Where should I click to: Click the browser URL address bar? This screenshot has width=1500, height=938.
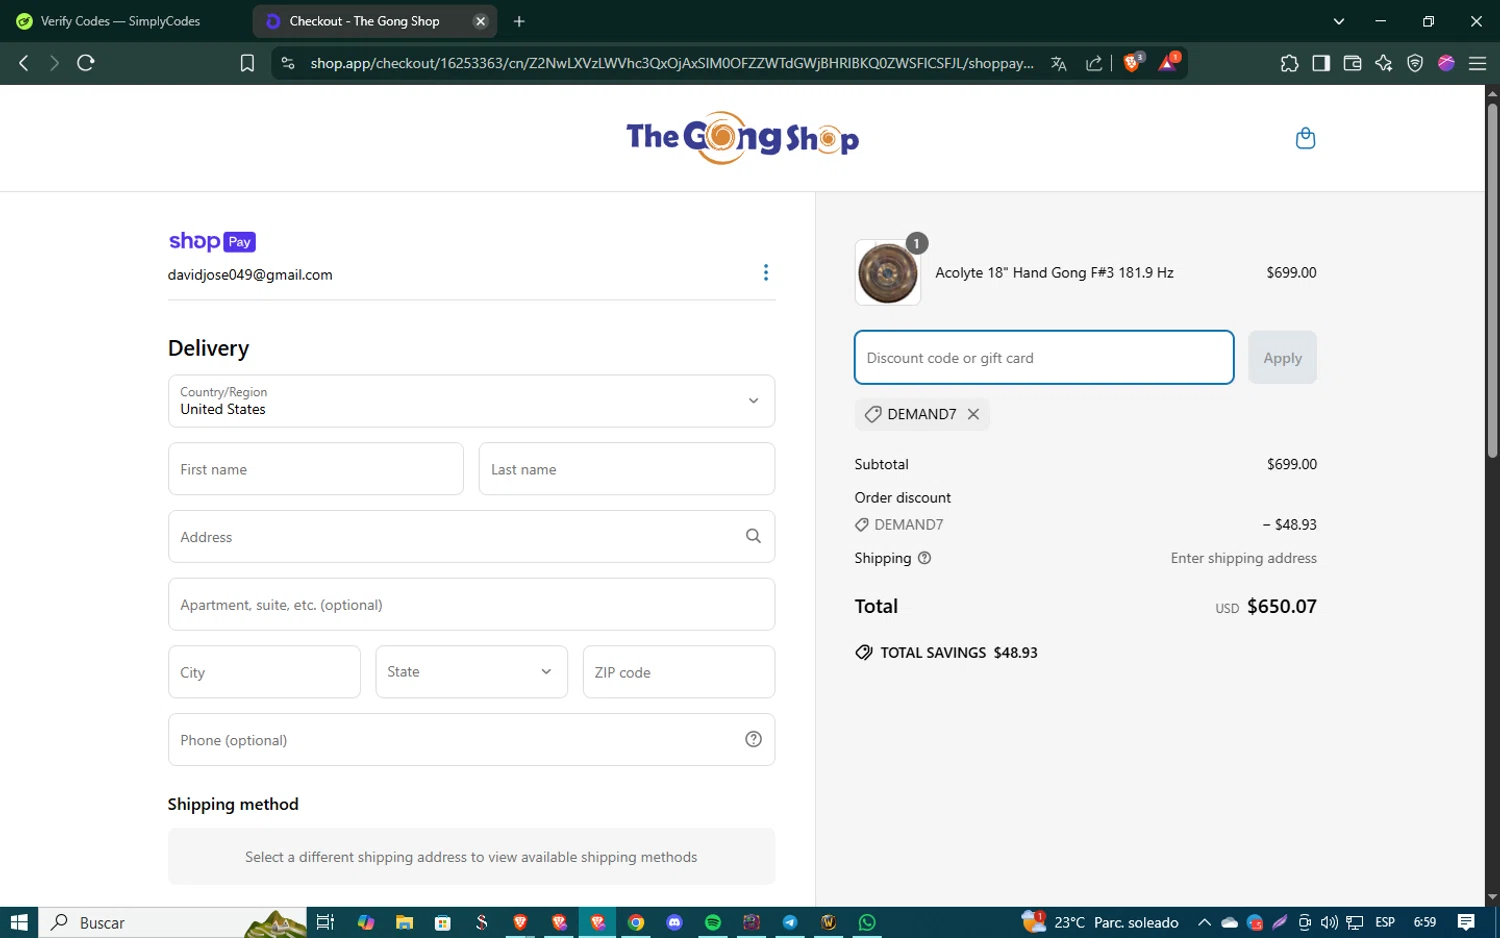click(x=671, y=63)
